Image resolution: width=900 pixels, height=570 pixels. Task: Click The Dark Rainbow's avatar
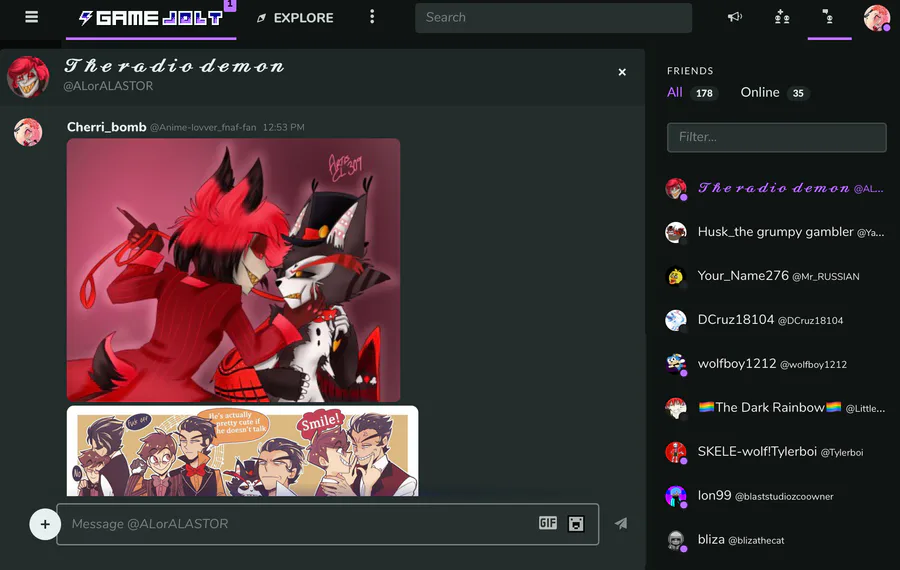pyautogui.click(x=676, y=409)
